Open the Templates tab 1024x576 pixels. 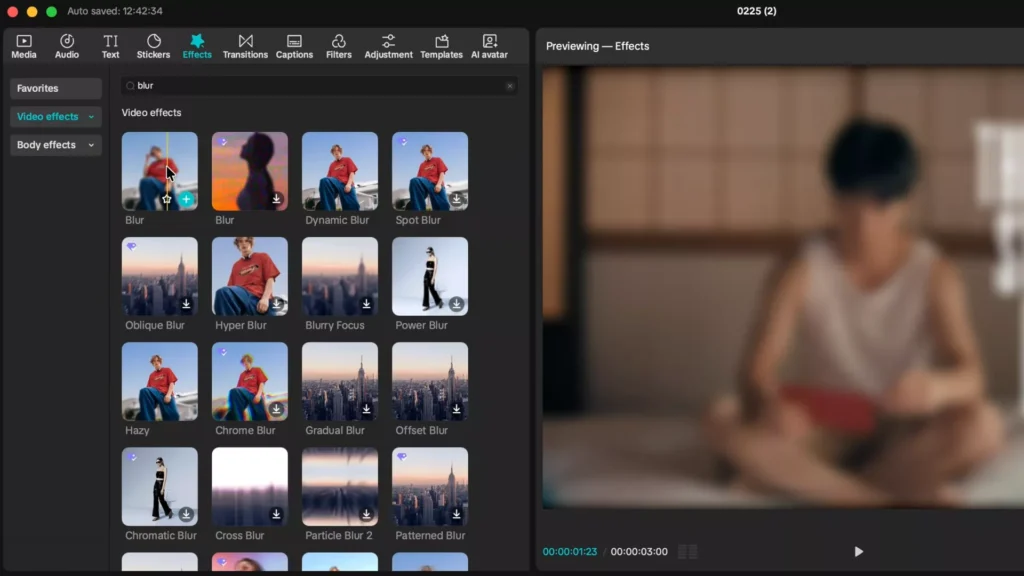click(441, 45)
